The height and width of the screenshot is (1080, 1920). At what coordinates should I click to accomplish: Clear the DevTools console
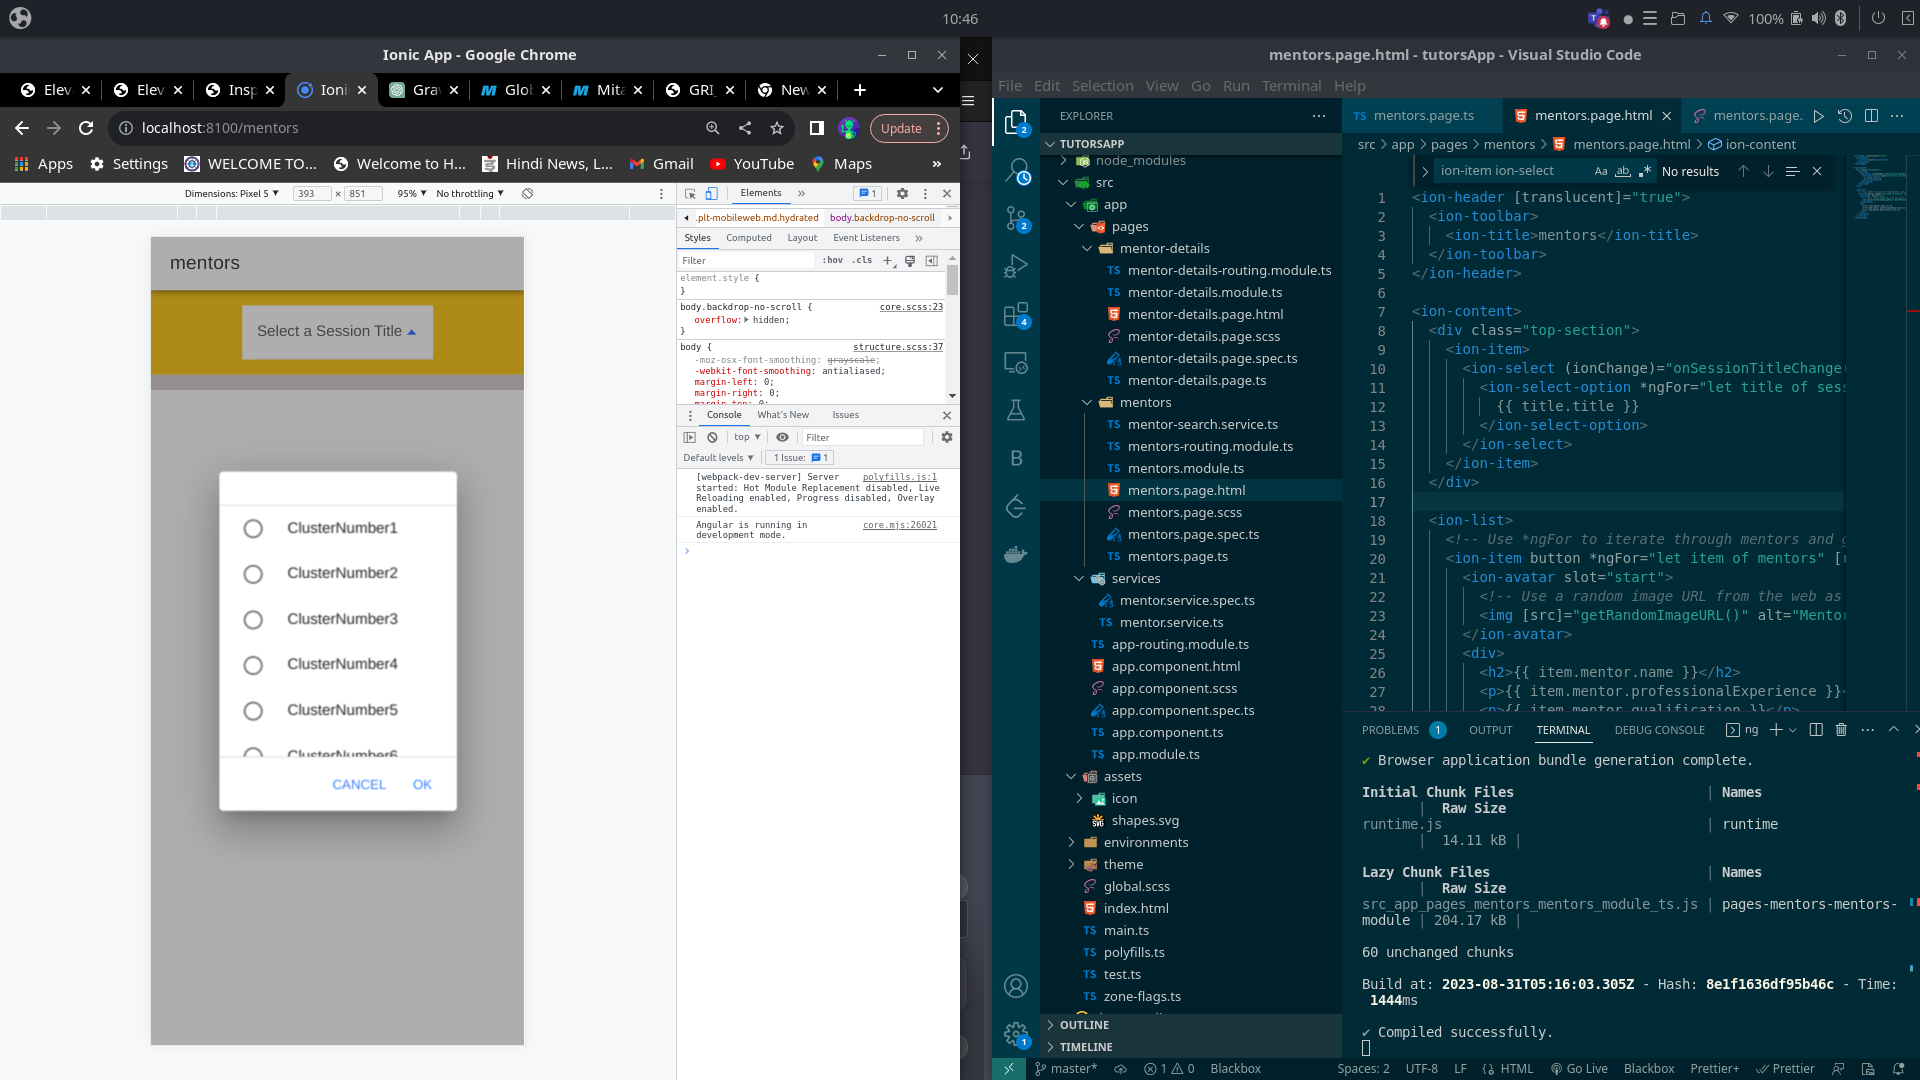point(712,437)
